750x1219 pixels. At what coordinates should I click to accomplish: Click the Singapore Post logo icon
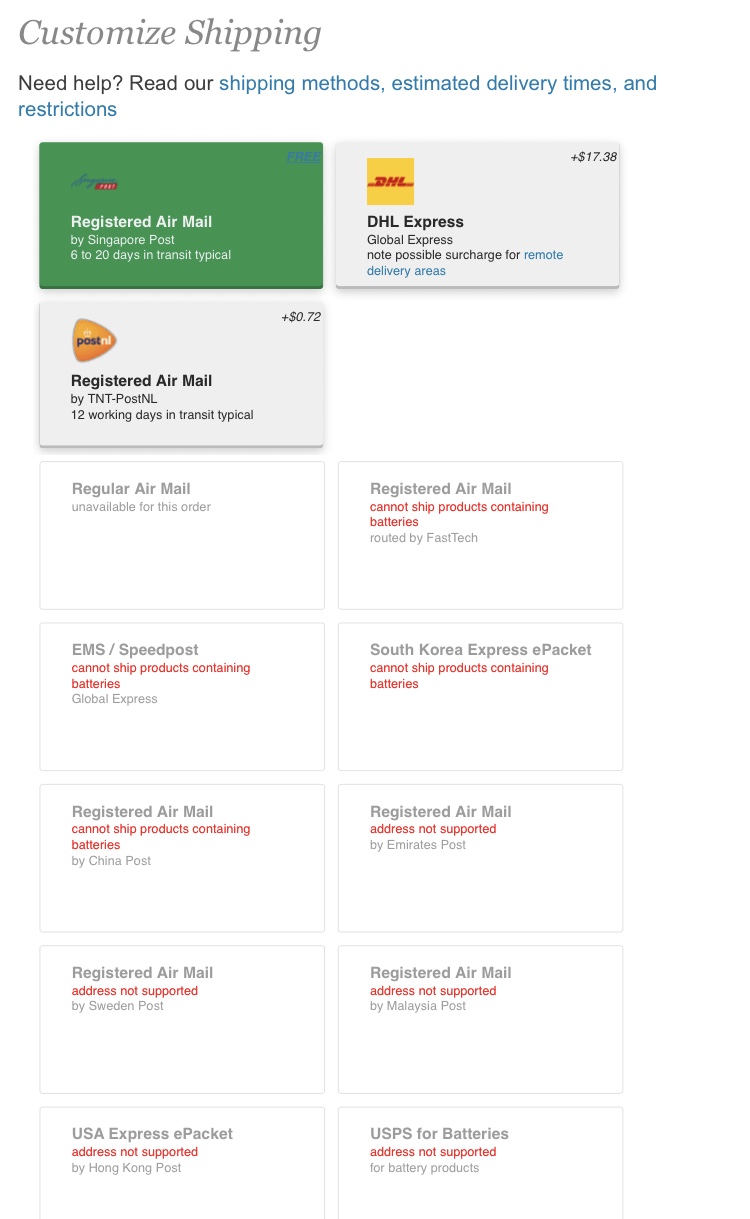click(x=95, y=183)
